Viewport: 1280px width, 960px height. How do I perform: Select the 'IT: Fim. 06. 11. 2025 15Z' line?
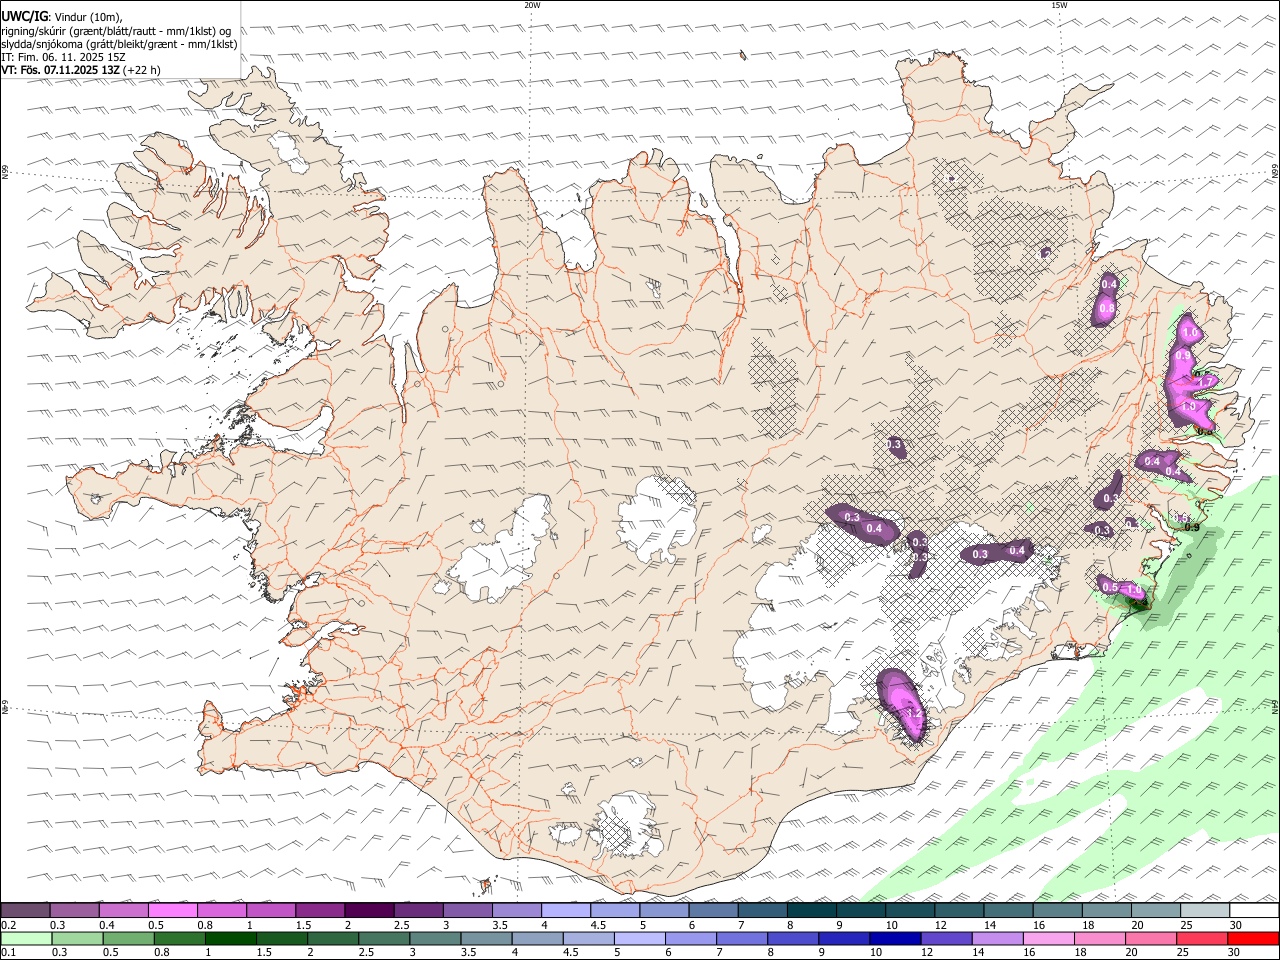pos(63,57)
